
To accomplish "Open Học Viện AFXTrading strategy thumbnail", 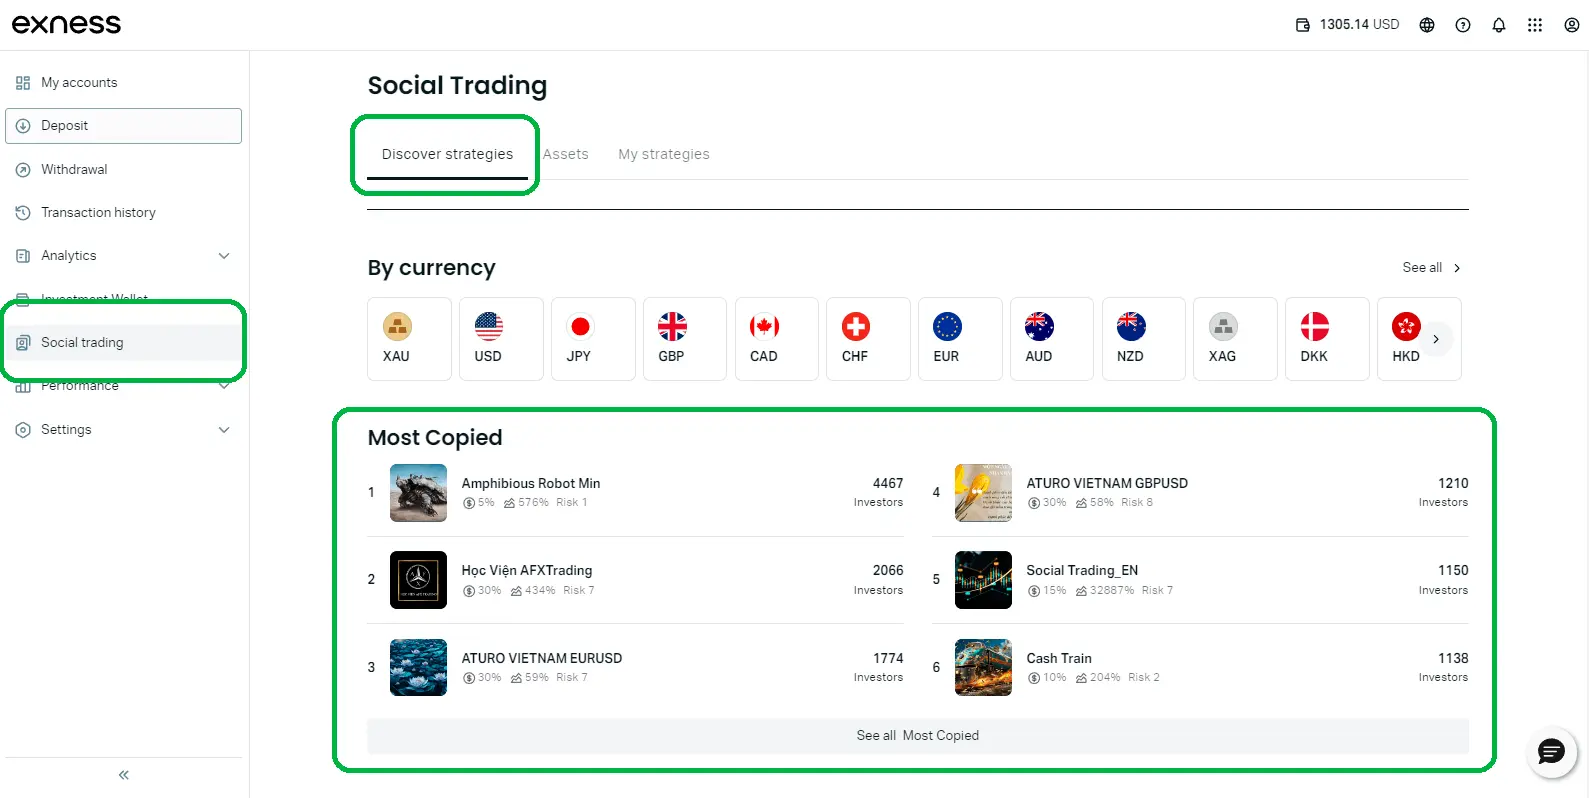I will click(418, 580).
